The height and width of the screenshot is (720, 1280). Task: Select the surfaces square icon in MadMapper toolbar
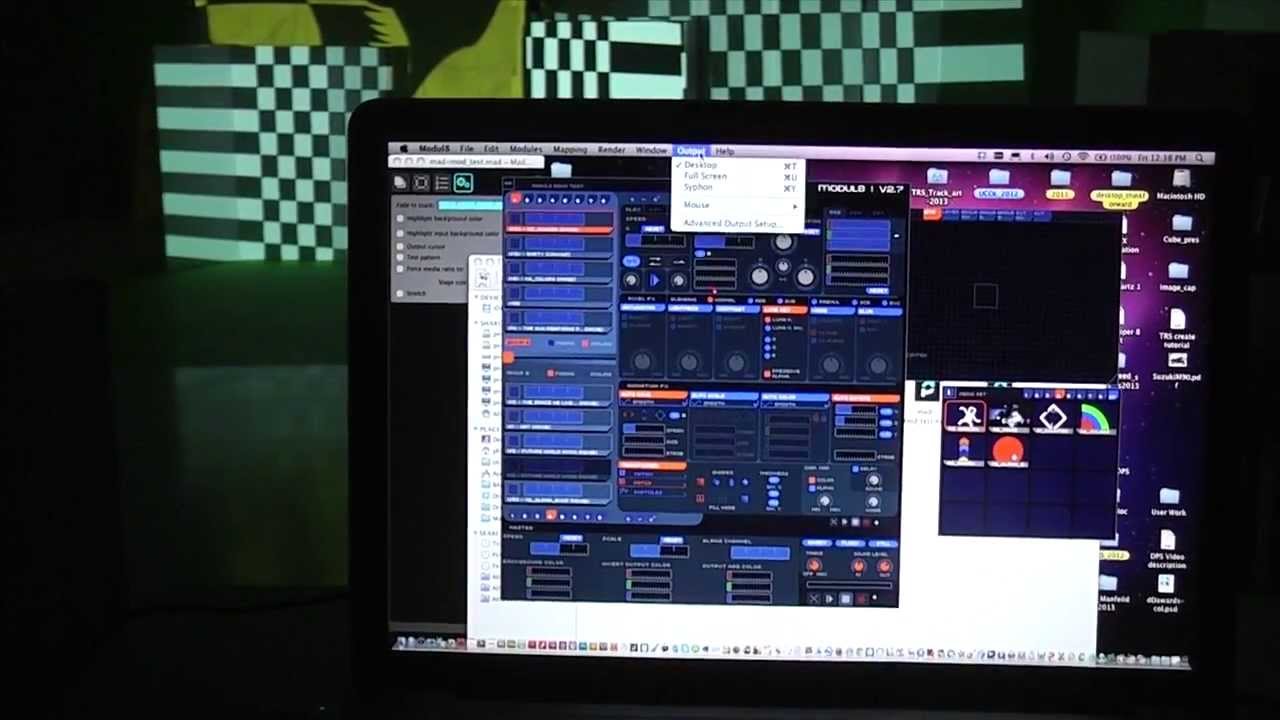tap(421, 183)
